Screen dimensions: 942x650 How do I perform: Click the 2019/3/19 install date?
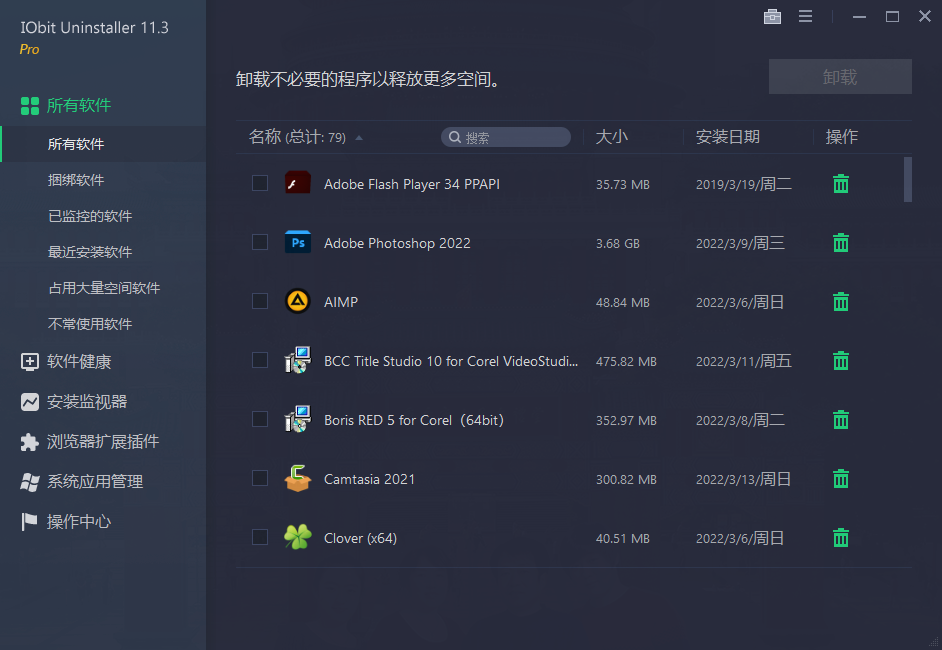tap(744, 184)
